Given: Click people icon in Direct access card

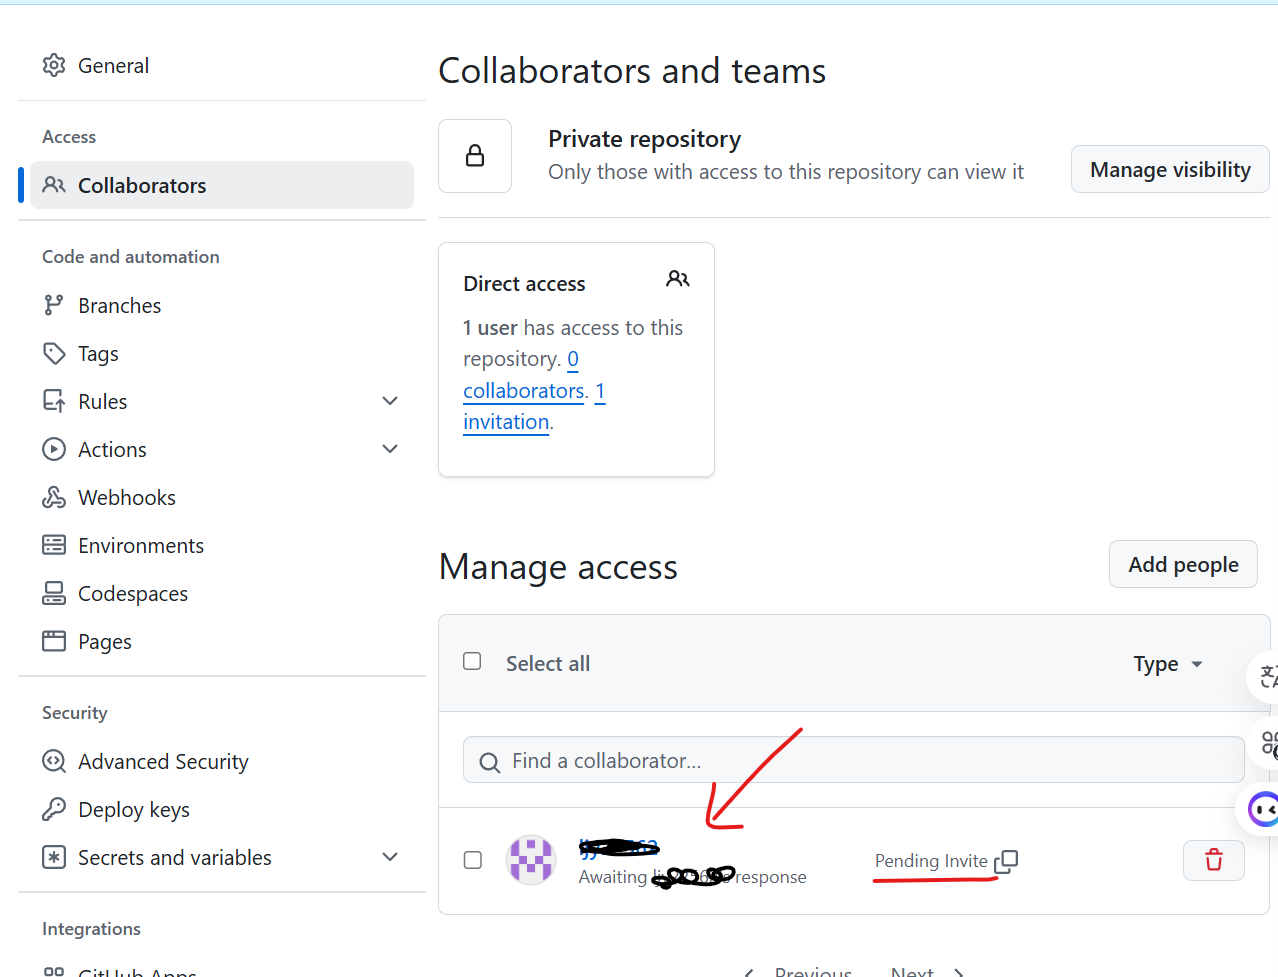Looking at the screenshot, I should (678, 279).
